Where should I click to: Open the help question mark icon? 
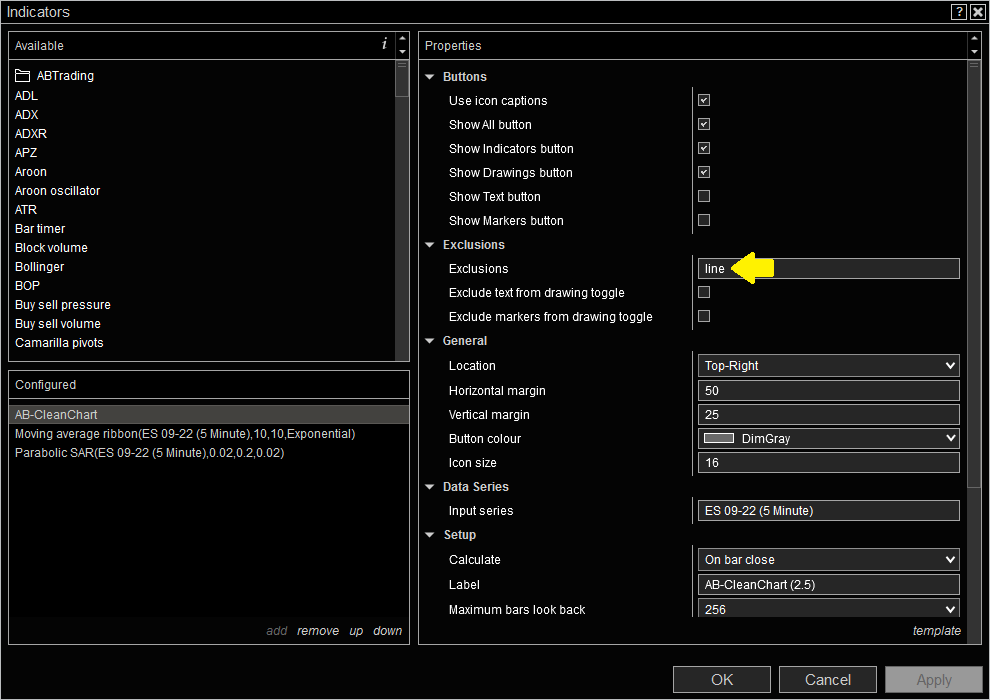point(958,11)
